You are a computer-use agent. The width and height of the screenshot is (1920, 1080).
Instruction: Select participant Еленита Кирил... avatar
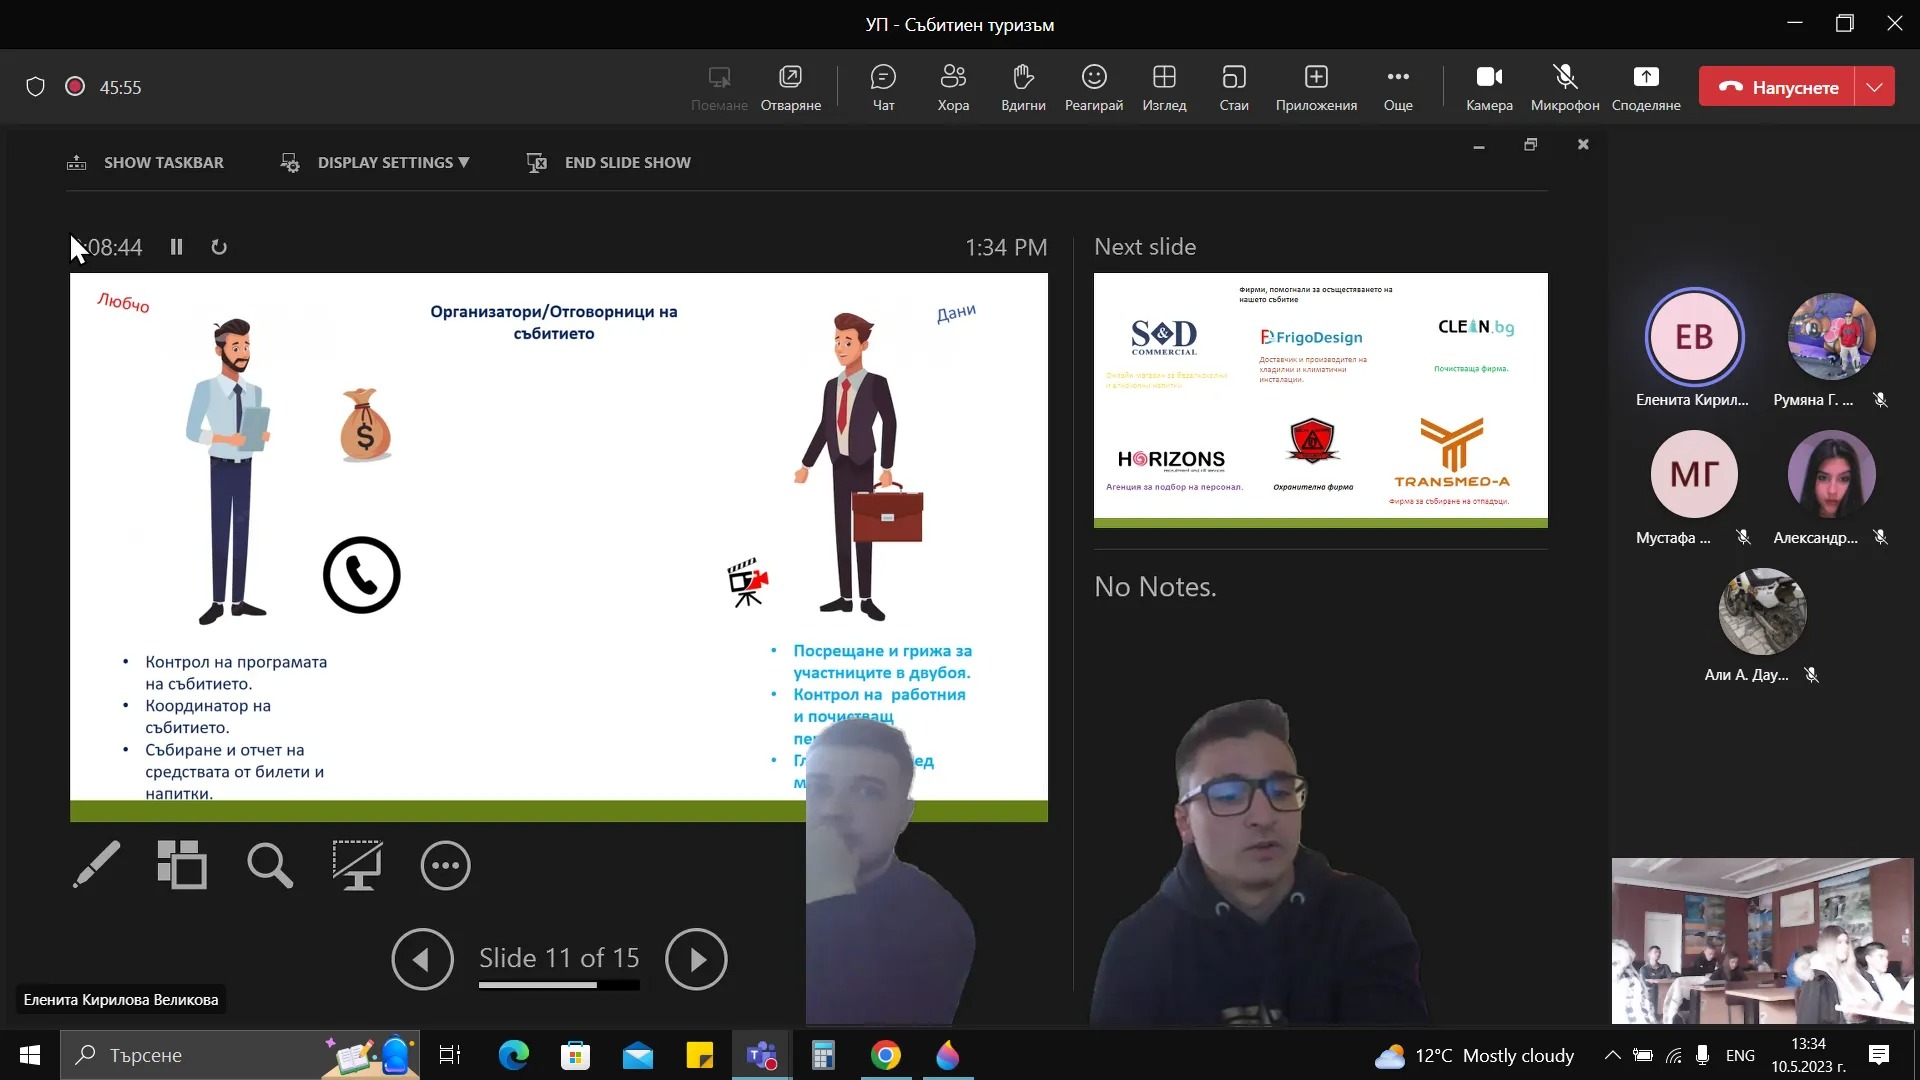[x=1694, y=337]
